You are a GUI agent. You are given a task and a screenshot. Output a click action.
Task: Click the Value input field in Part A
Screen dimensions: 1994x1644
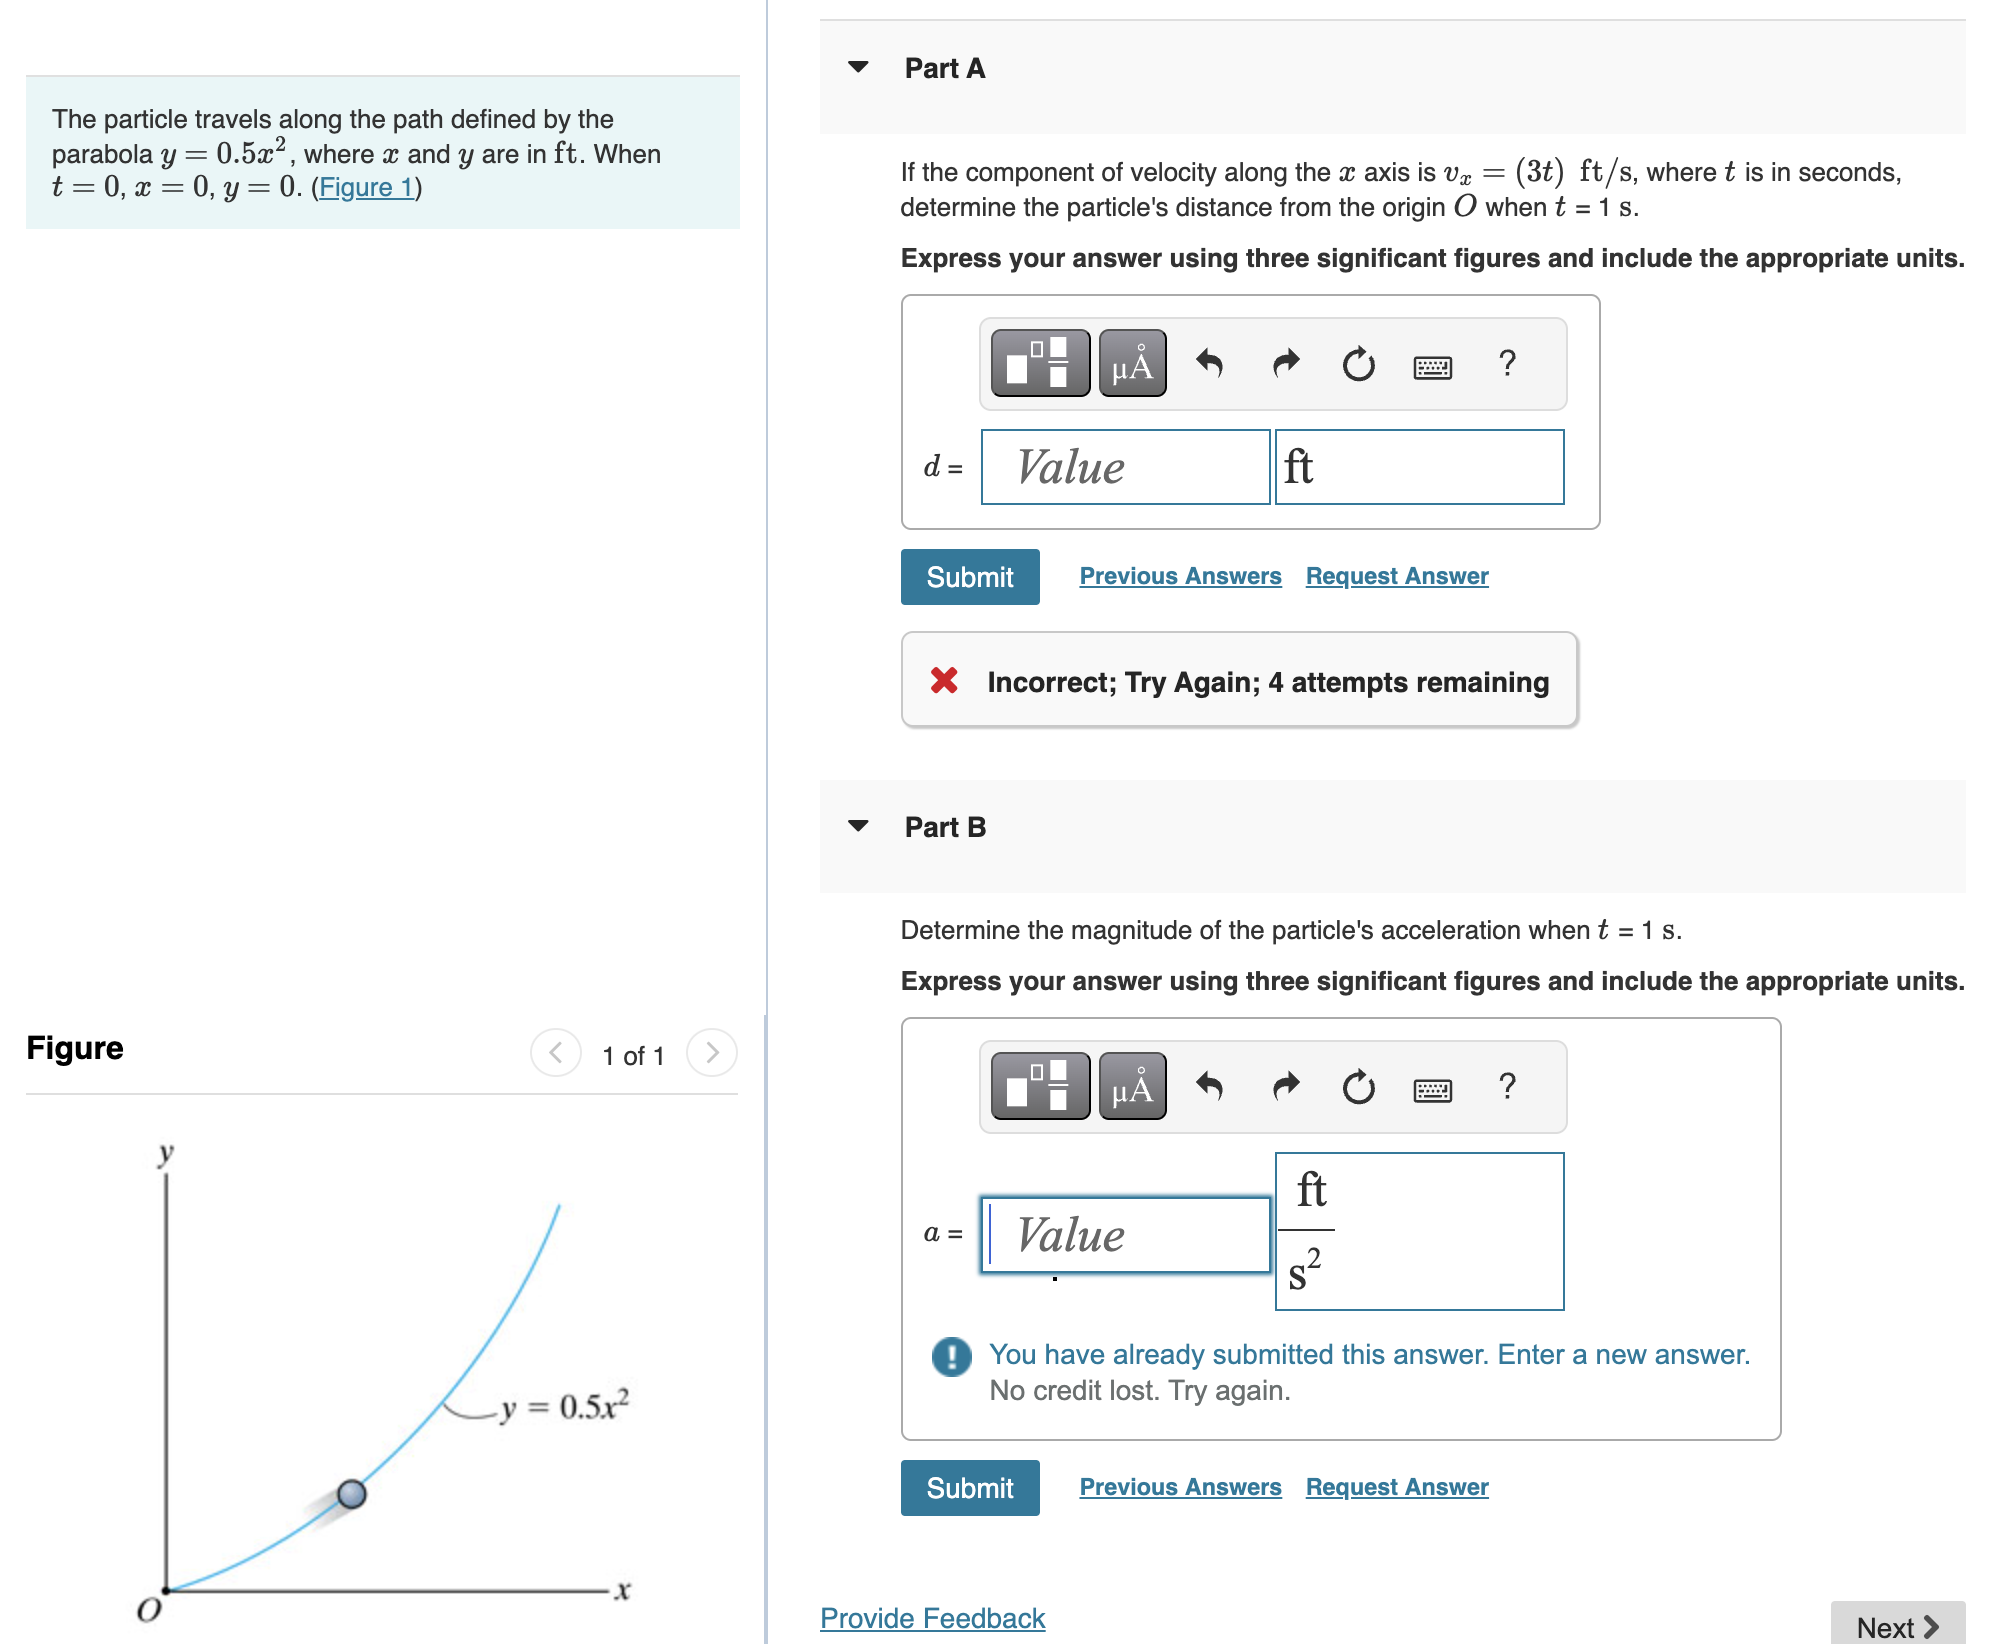coord(1124,466)
